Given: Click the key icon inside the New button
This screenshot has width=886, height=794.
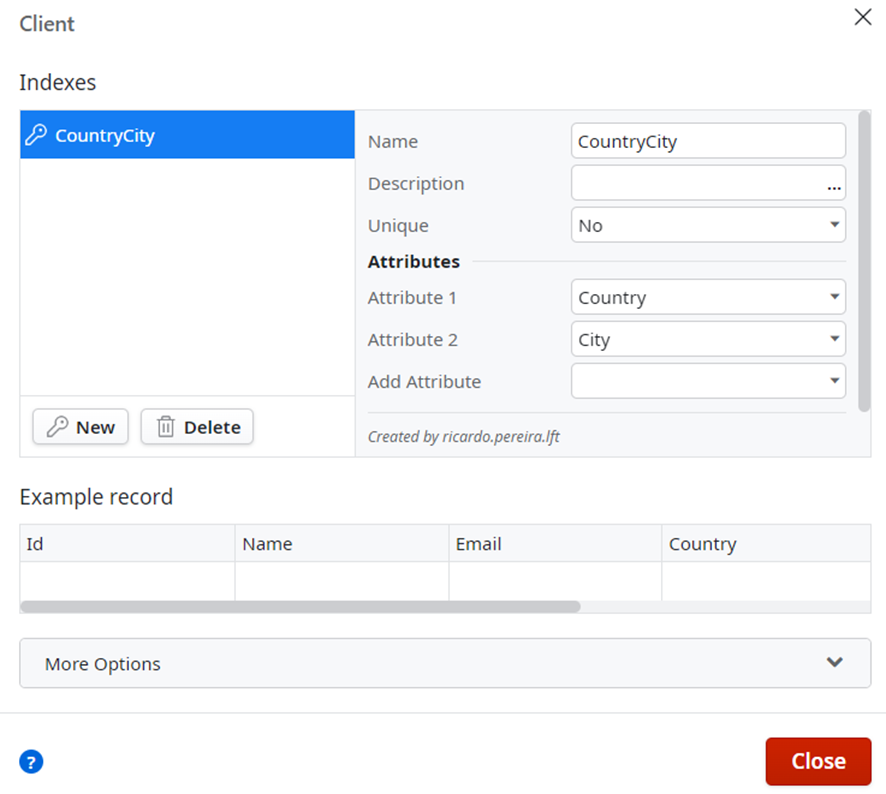Looking at the screenshot, I should (x=56, y=427).
